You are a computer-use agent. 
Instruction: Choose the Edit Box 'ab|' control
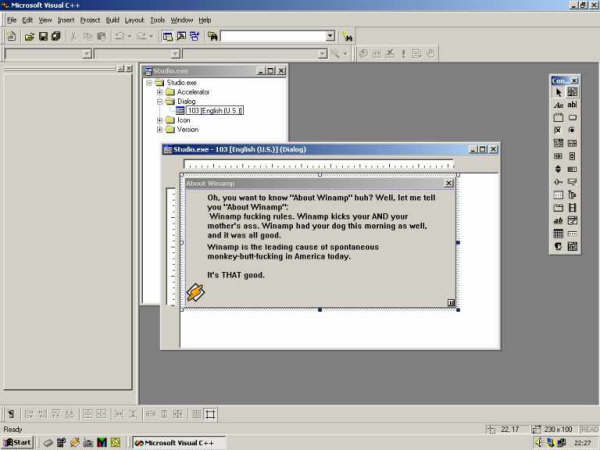tap(572, 105)
